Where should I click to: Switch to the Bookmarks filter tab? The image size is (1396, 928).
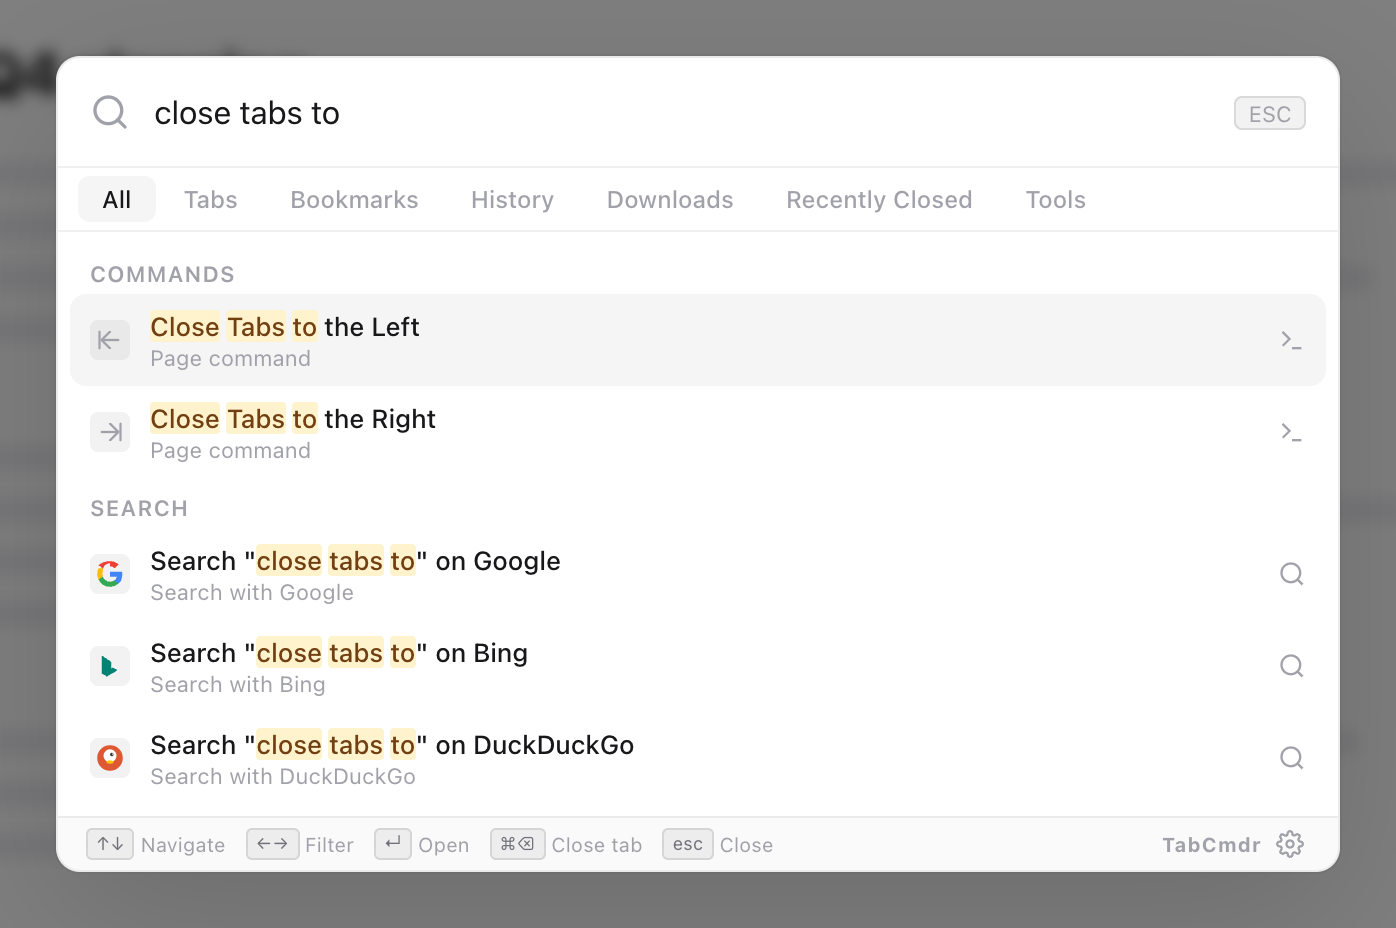(354, 199)
